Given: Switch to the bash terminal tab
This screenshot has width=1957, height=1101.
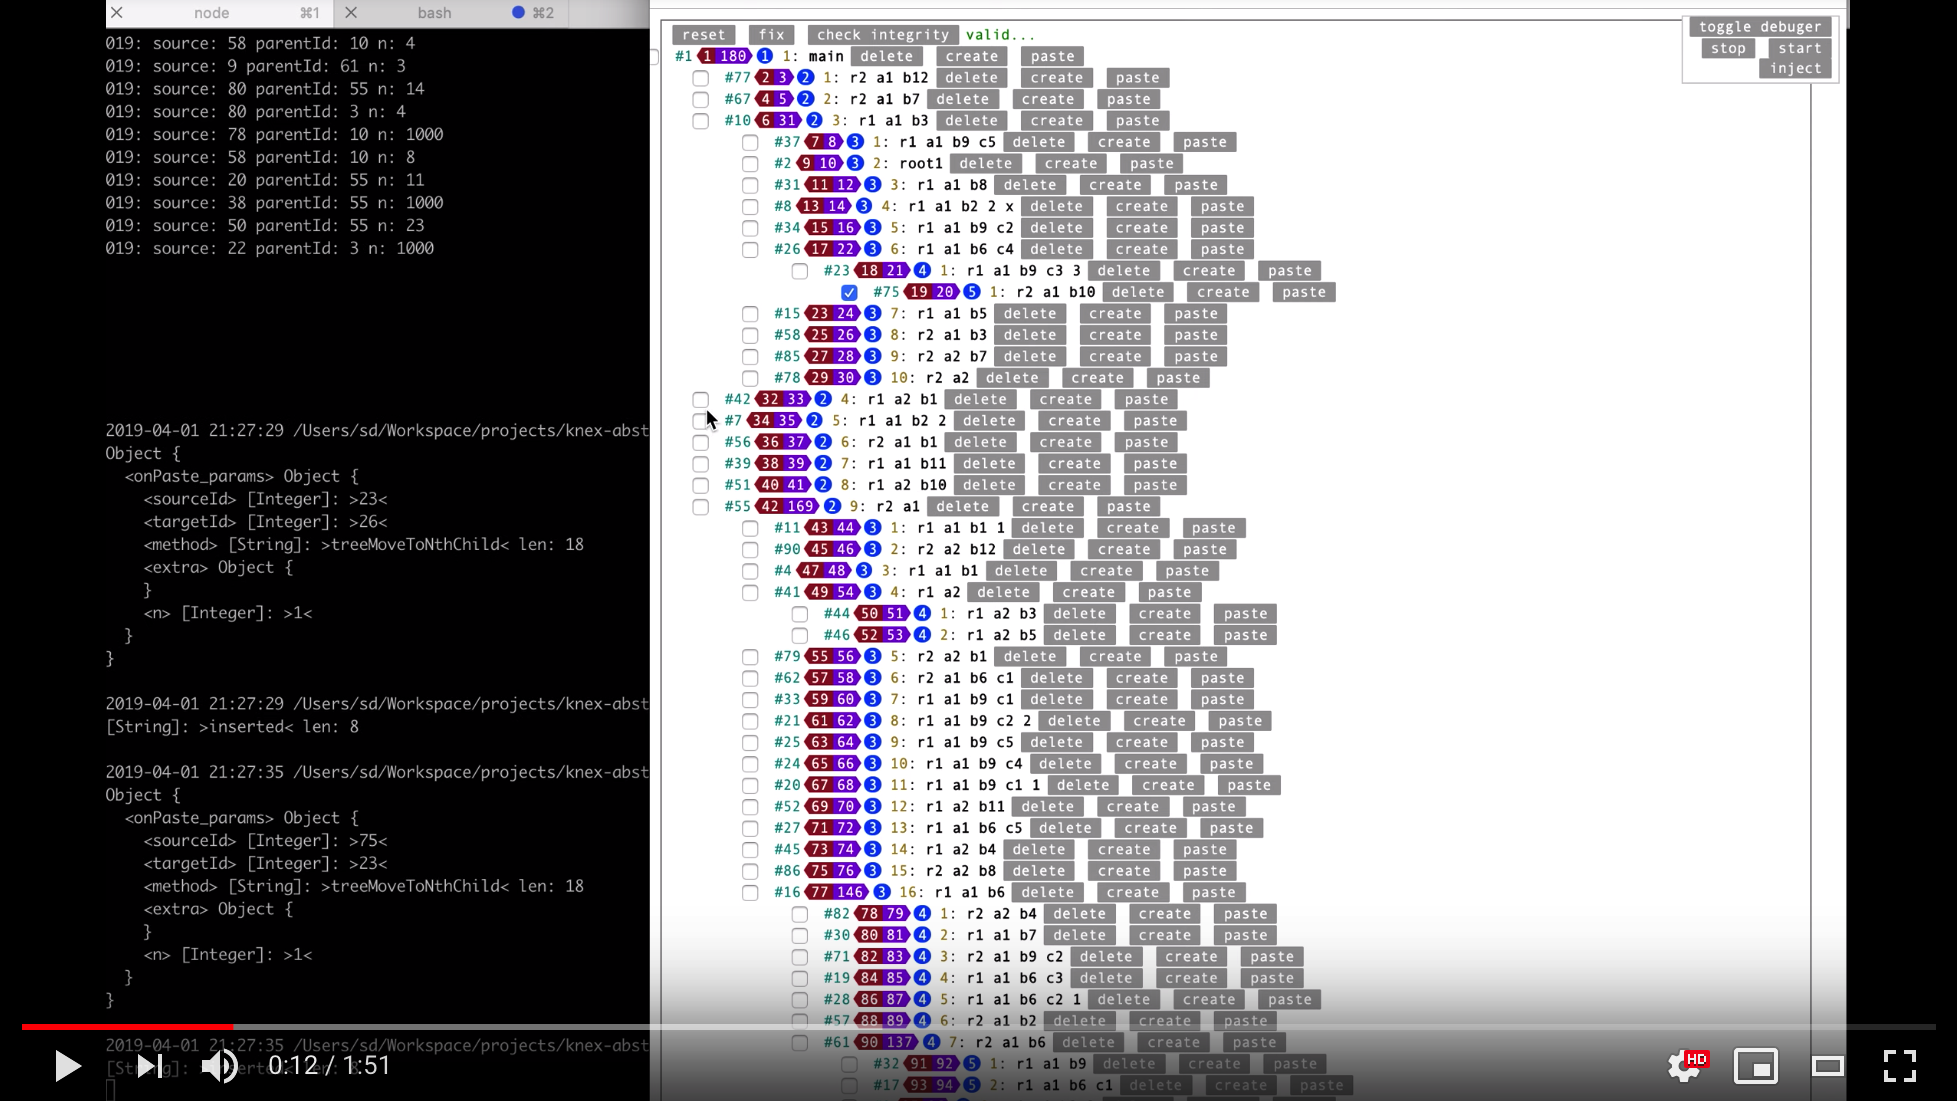Looking at the screenshot, I should (x=434, y=13).
